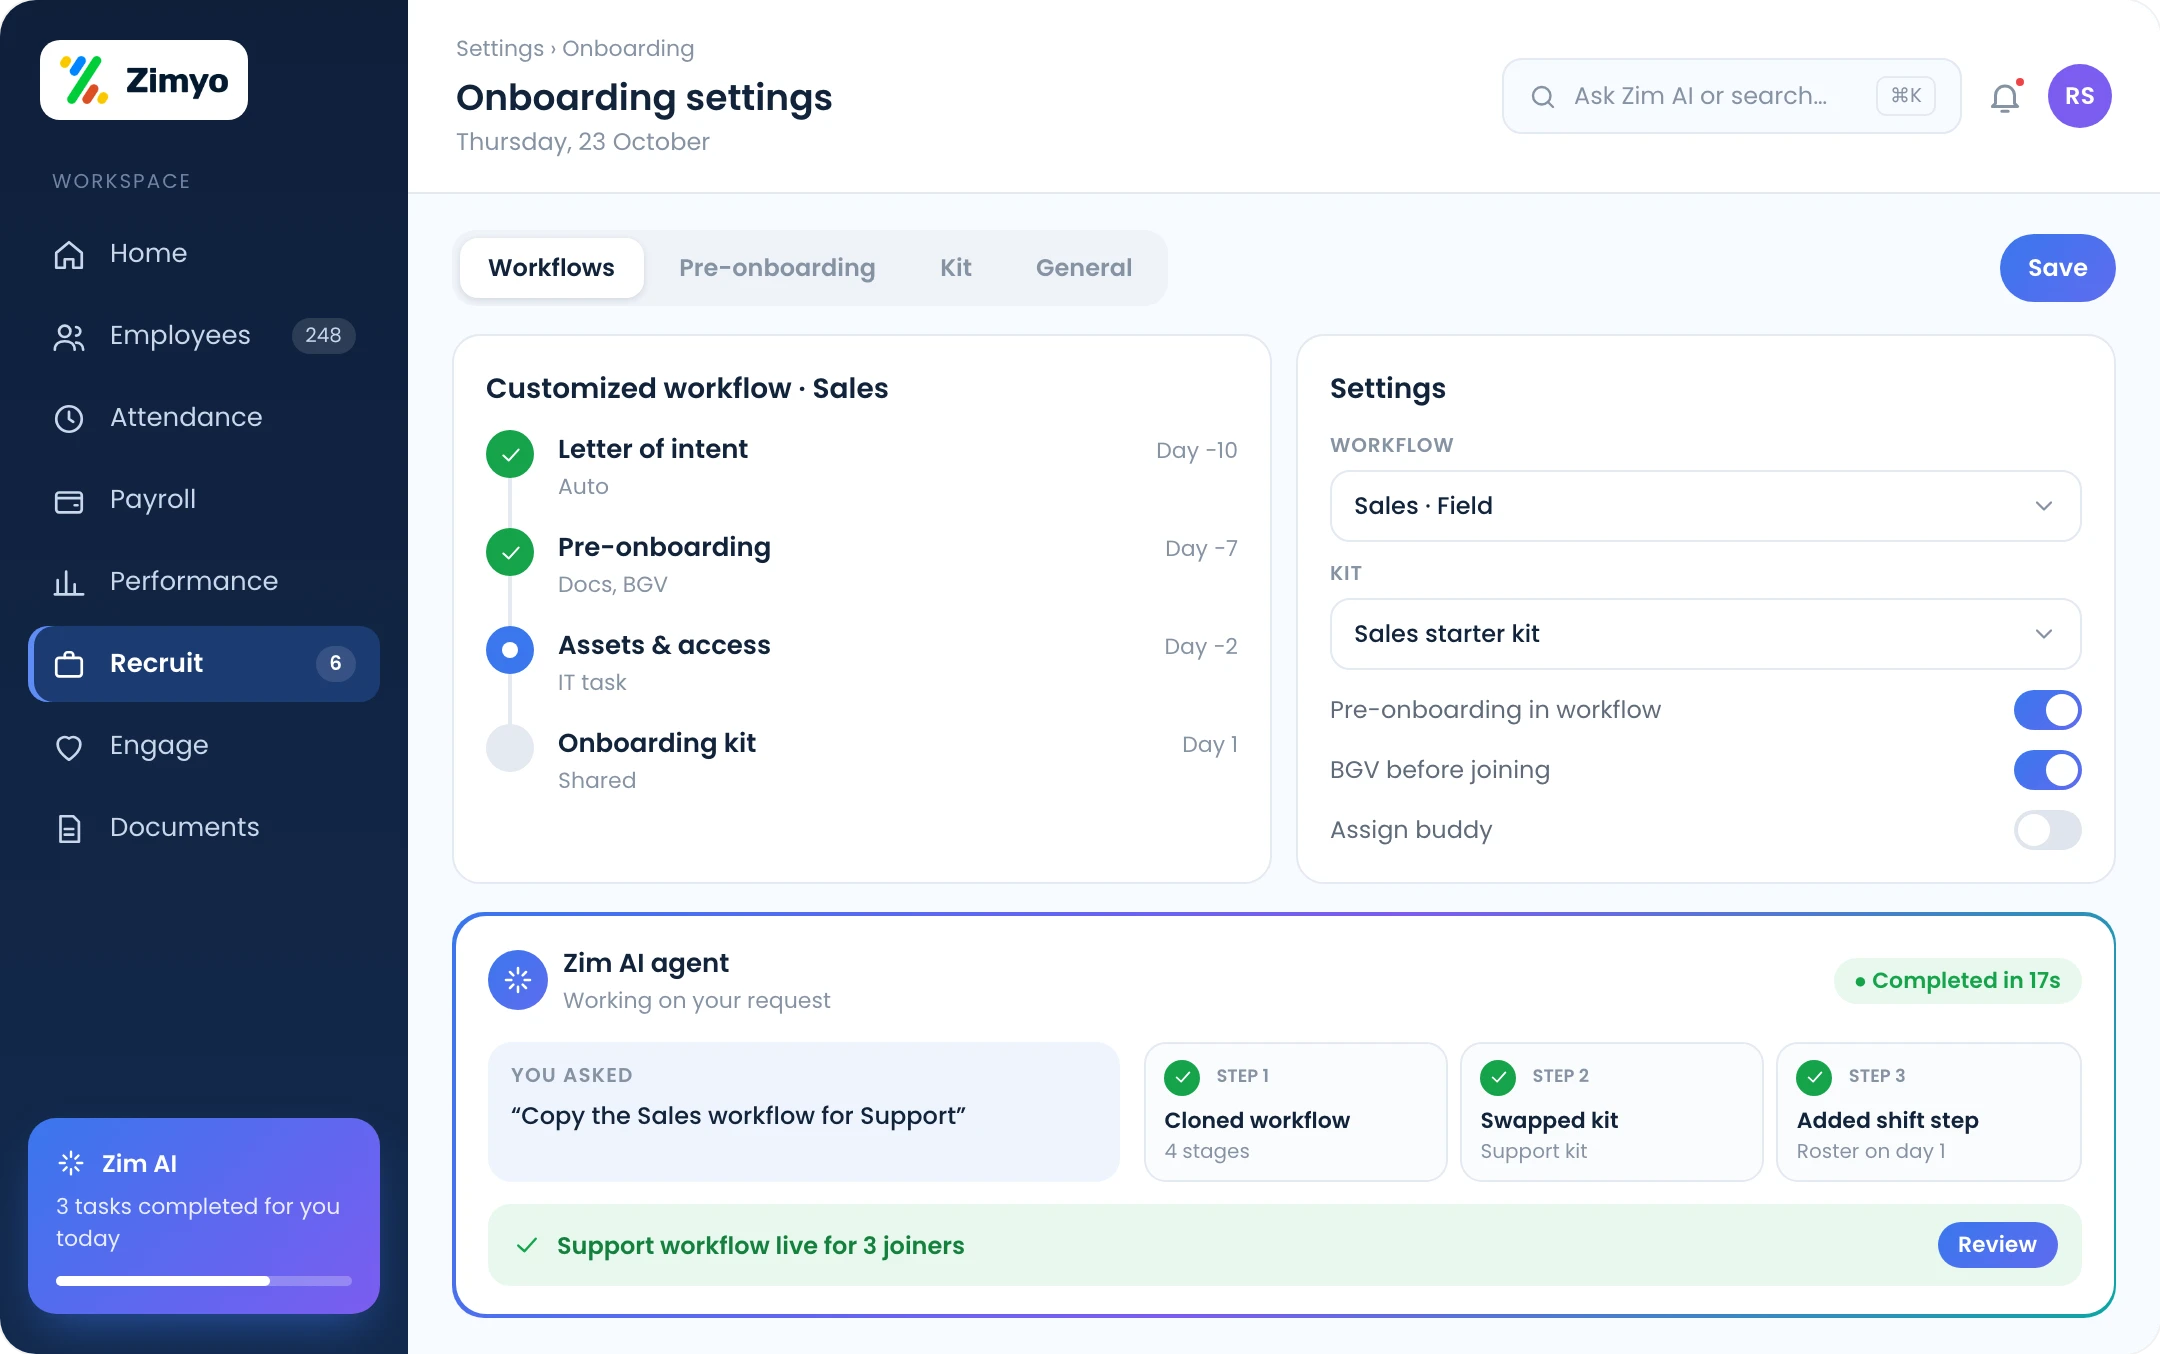Click the Performance bar chart icon
This screenshot has height=1354, width=2160.
coord(69,582)
